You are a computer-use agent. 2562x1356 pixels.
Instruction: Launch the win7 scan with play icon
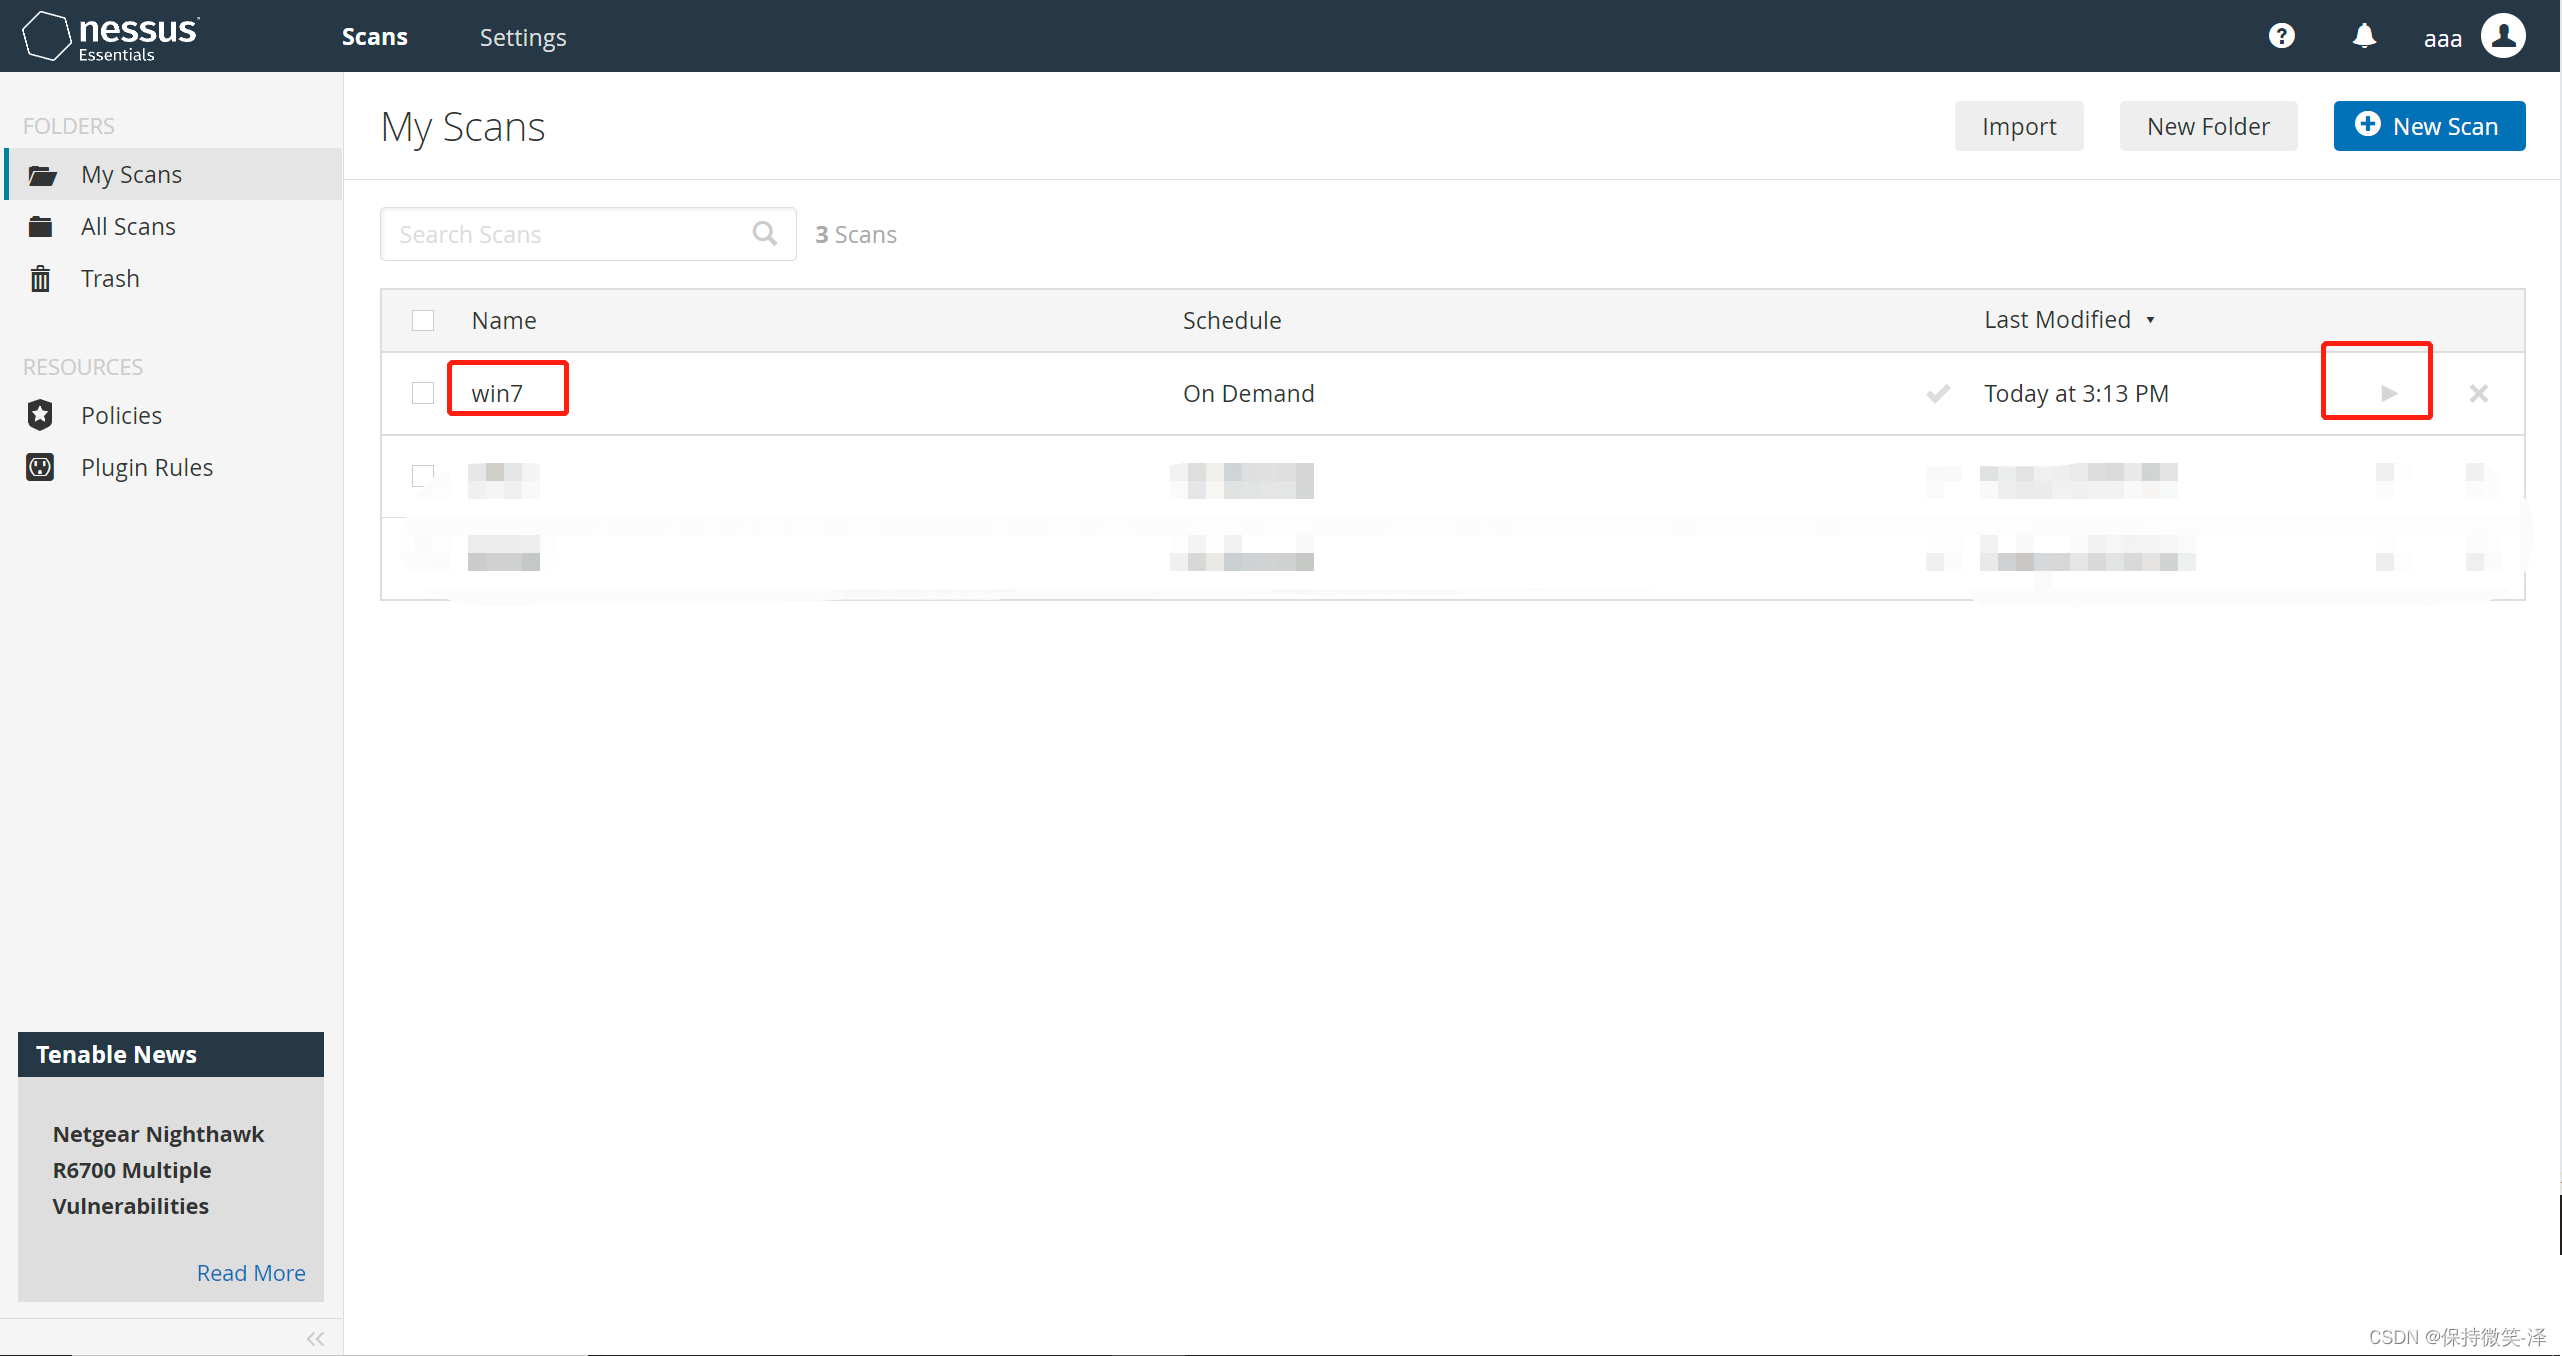2389,393
